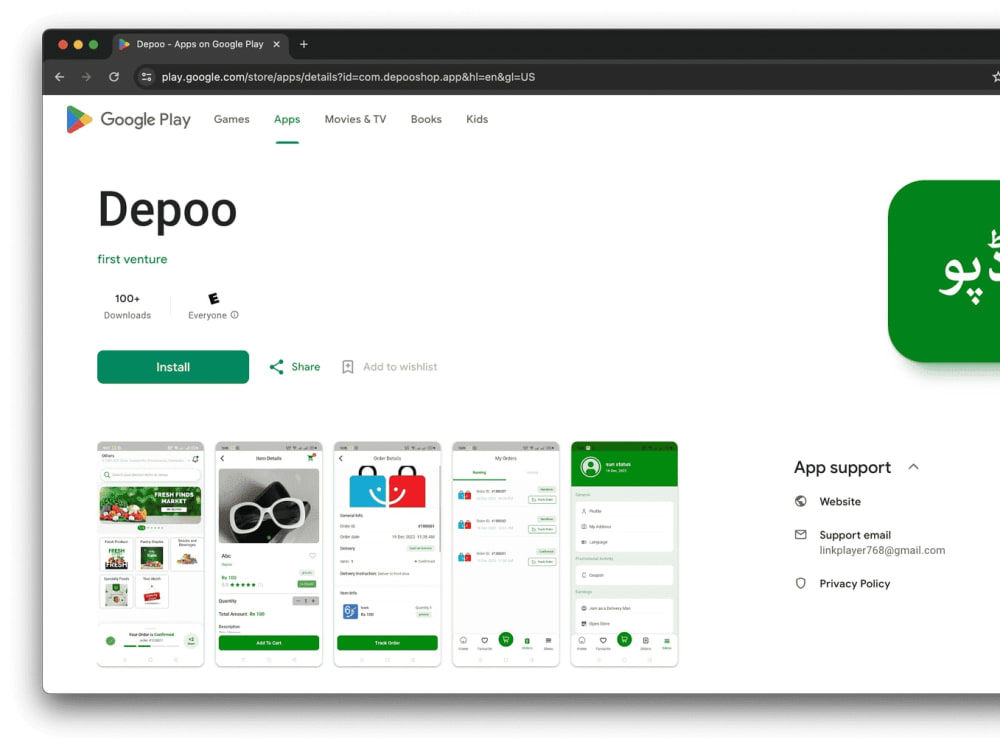Click the green Depoo app icon
1000x750 pixels.
click(944, 271)
